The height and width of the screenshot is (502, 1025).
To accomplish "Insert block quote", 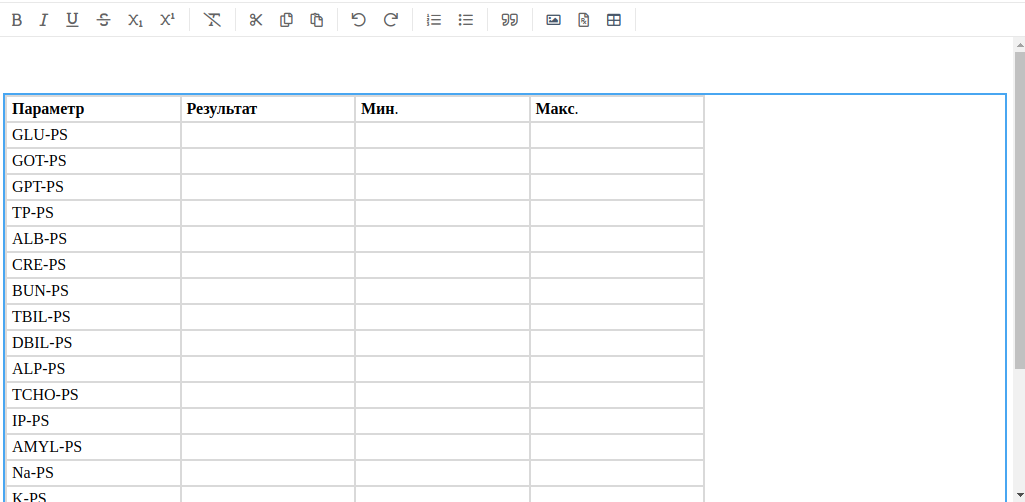I will [509, 20].
